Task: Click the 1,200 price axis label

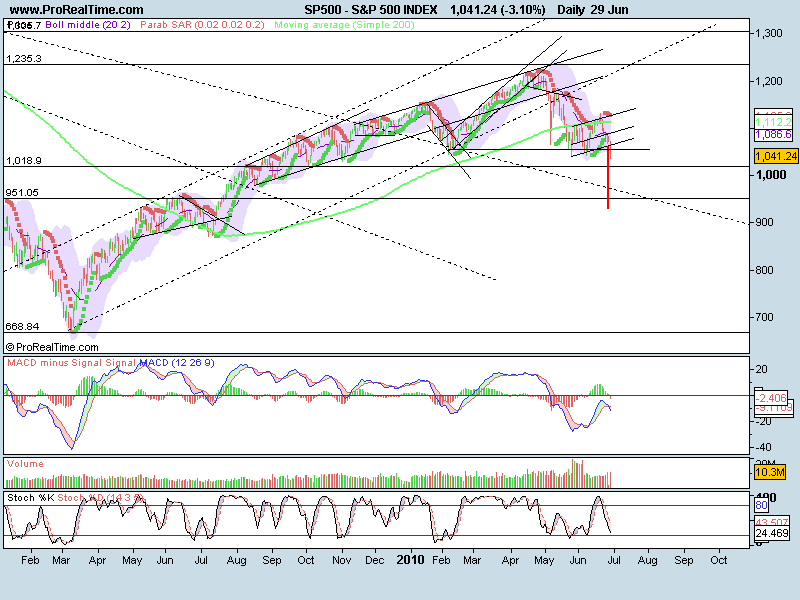Action: 769,81
